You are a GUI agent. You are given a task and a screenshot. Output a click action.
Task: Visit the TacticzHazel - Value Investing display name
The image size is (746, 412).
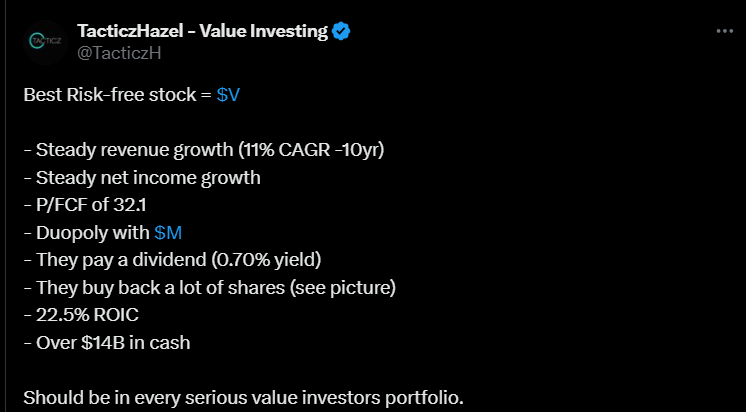[x=202, y=31]
